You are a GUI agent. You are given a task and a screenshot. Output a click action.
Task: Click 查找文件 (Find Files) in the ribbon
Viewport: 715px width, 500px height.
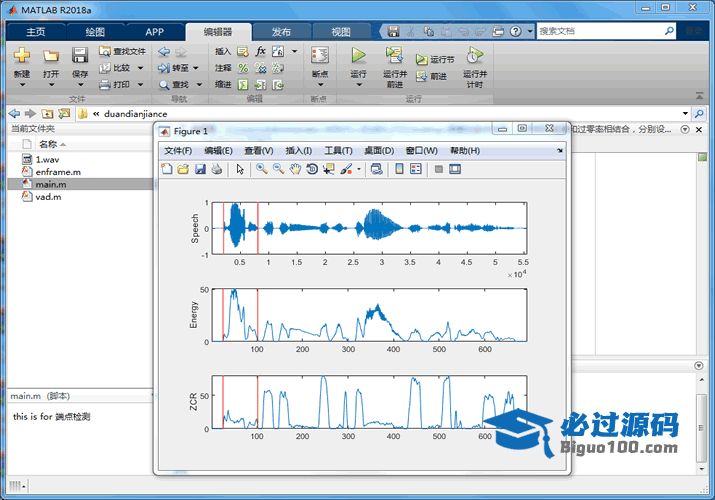coord(123,52)
